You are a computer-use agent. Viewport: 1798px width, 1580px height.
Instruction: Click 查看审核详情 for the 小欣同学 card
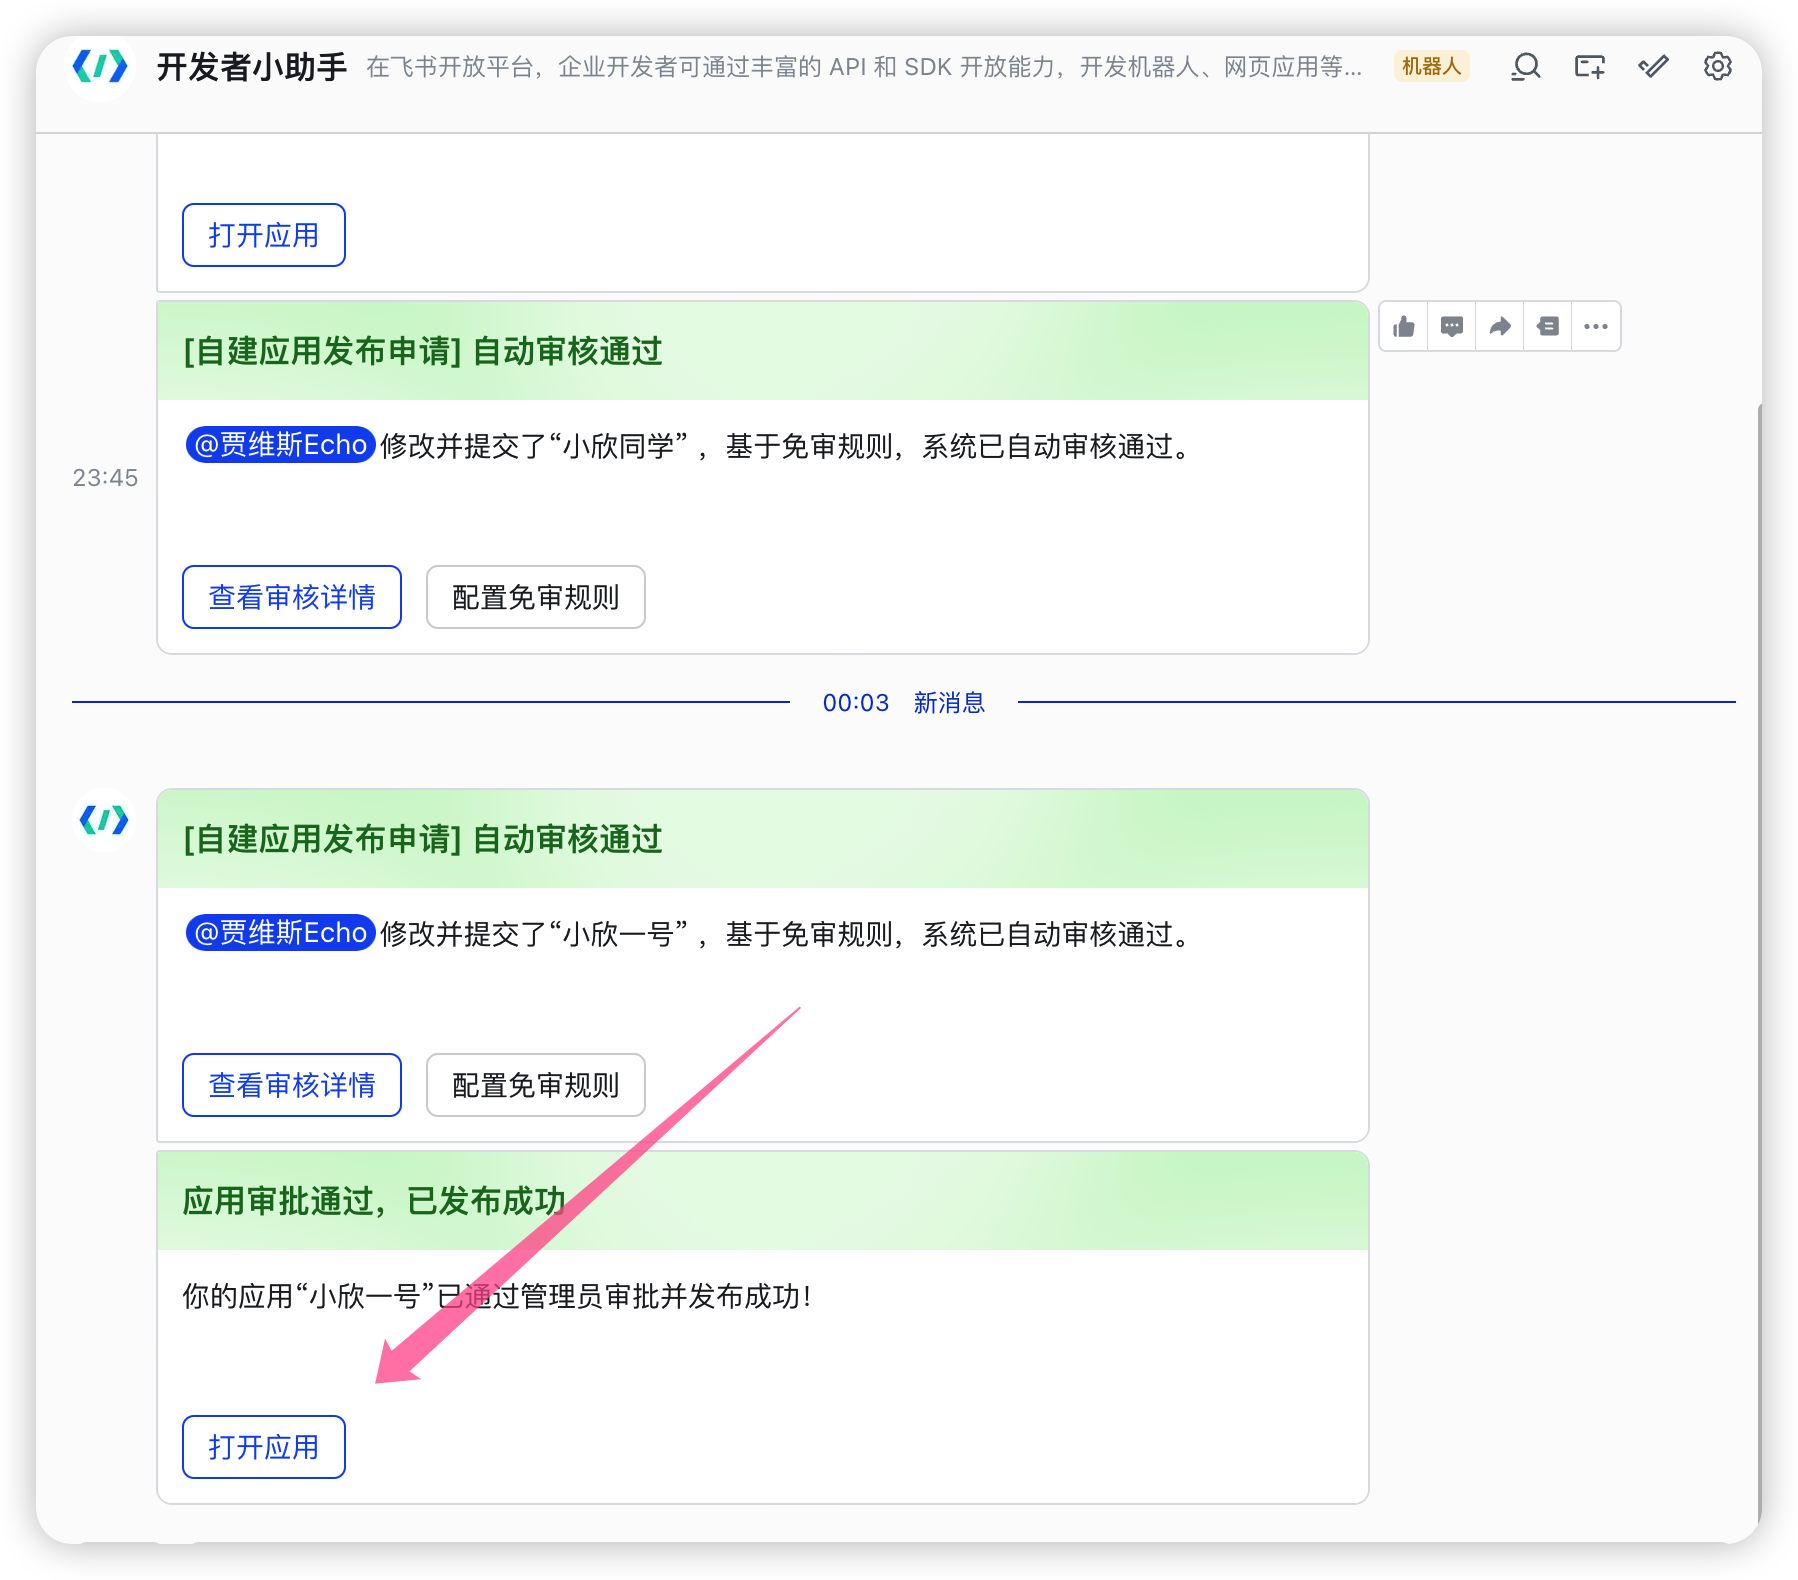[292, 597]
